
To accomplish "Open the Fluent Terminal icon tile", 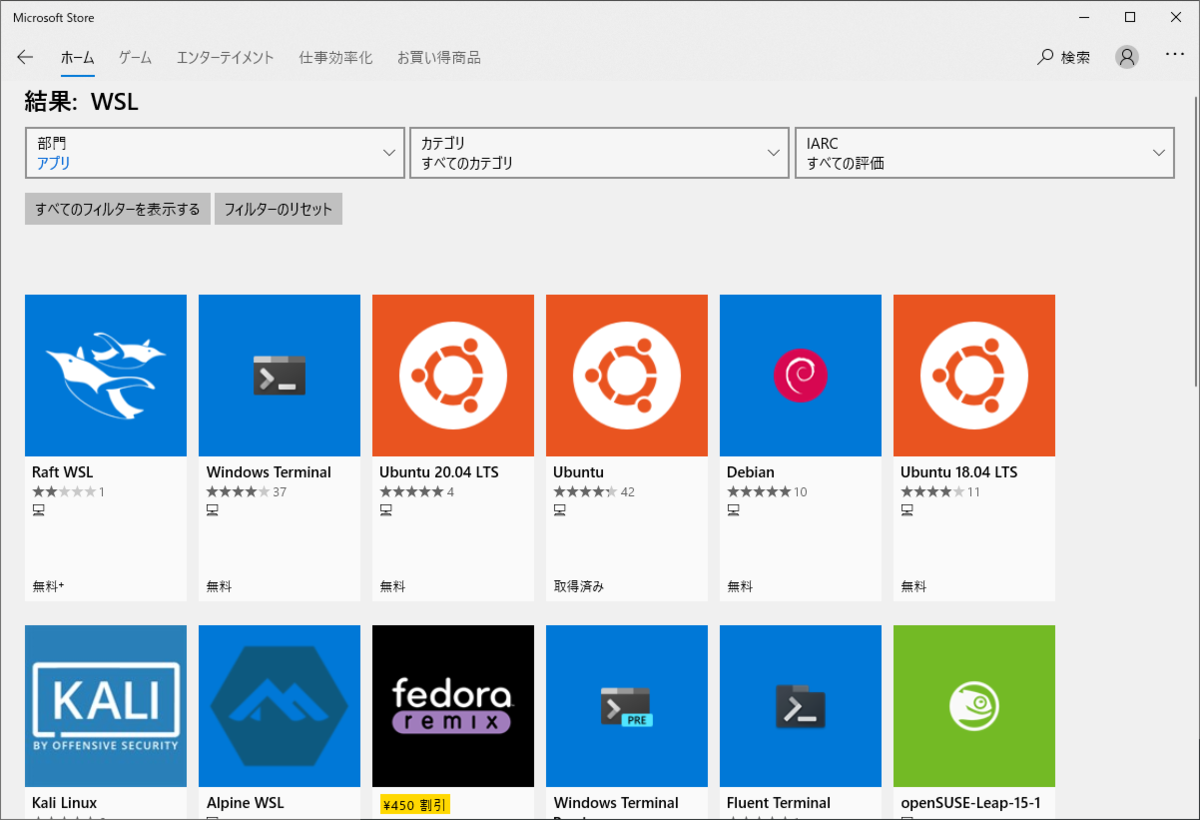I will coord(800,706).
